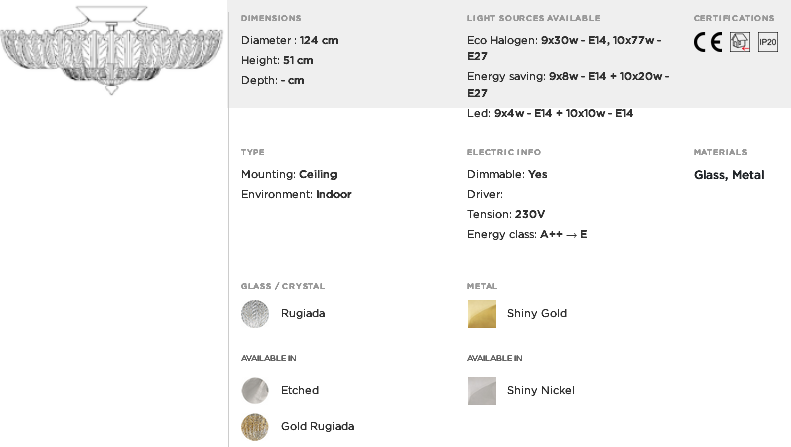Viewport: 791px width, 447px height.
Task: Choose the Gold Rugiada glass swatch
Action: (x=255, y=427)
